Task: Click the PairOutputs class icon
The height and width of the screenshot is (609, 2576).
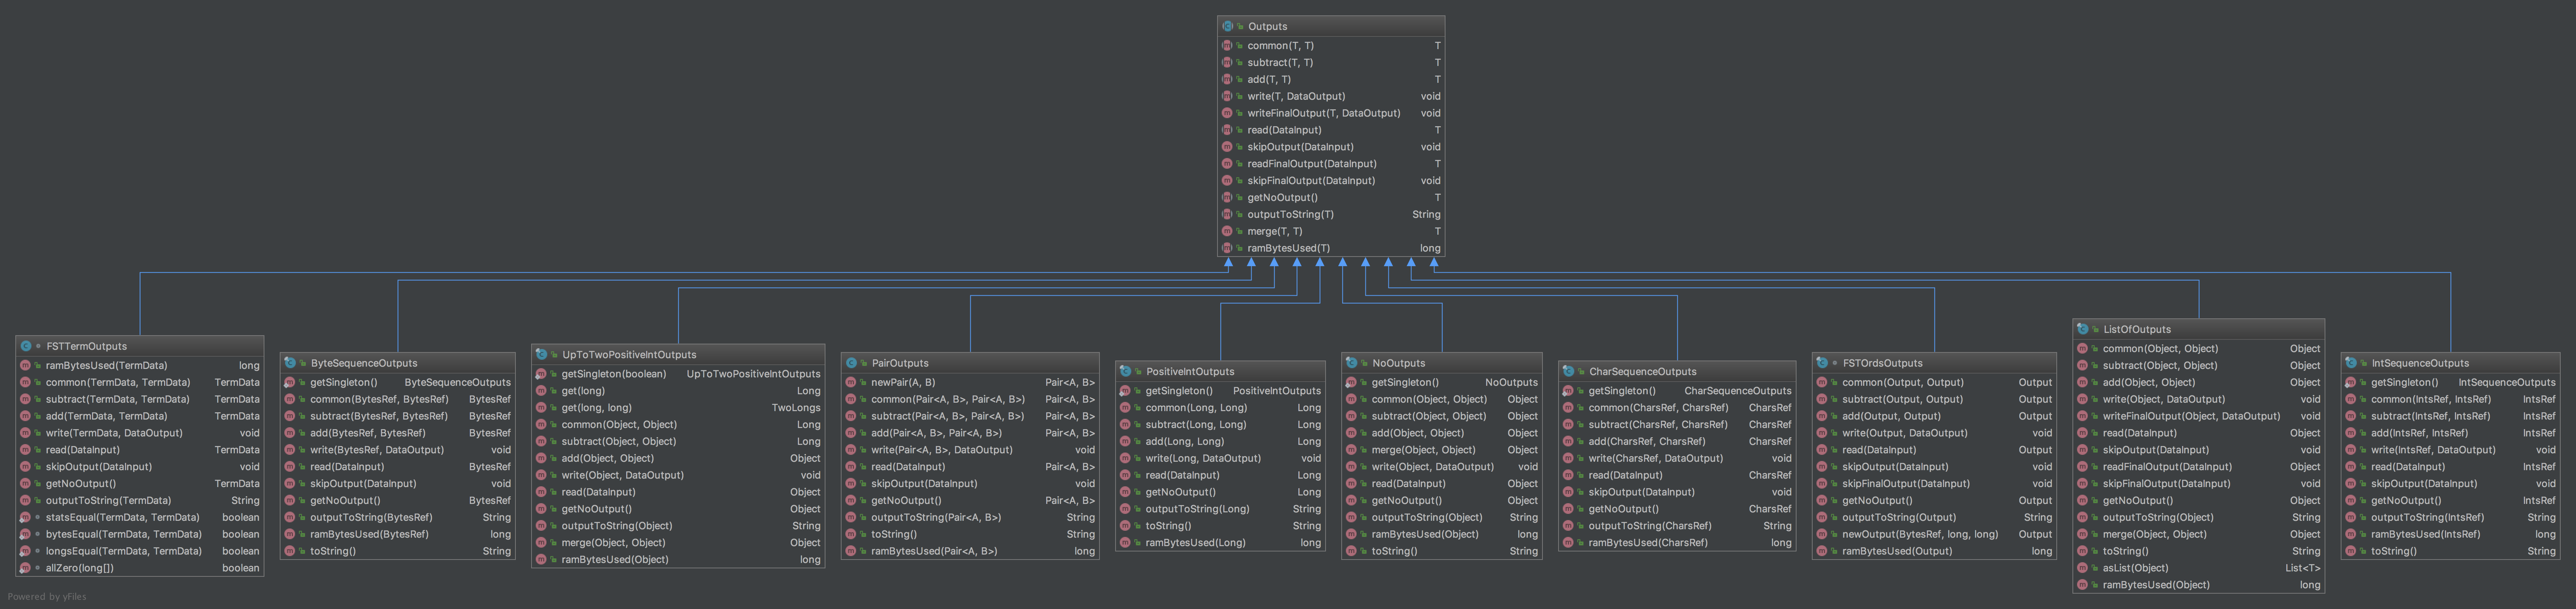Action: click(851, 363)
